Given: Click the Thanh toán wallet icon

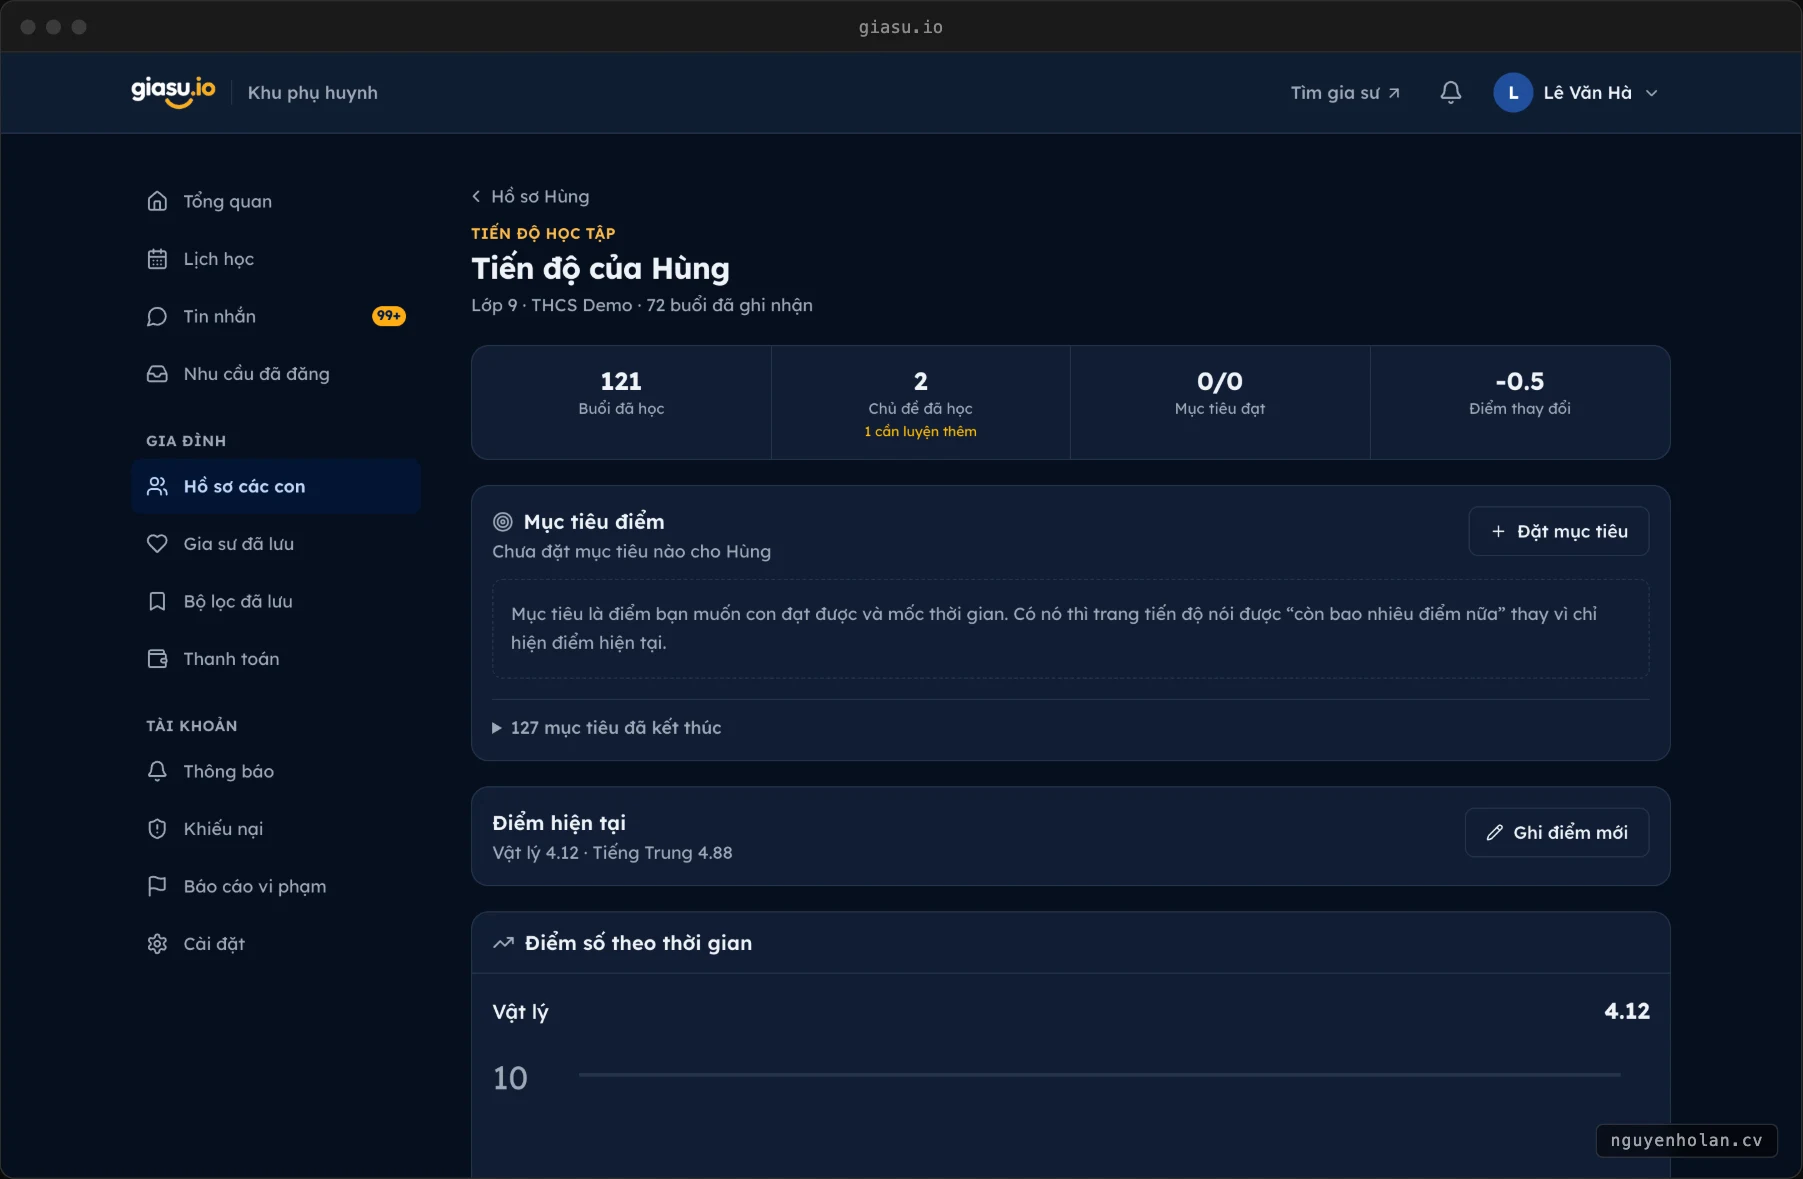Looking at the screenshot, I should 157,659.
